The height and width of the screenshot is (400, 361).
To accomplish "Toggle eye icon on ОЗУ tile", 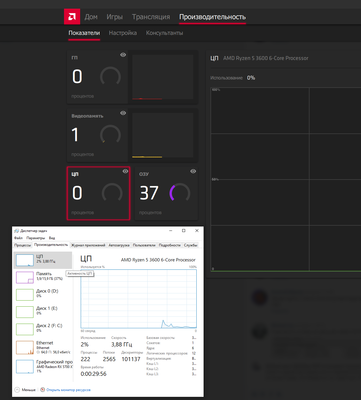I will pos(193,171).
